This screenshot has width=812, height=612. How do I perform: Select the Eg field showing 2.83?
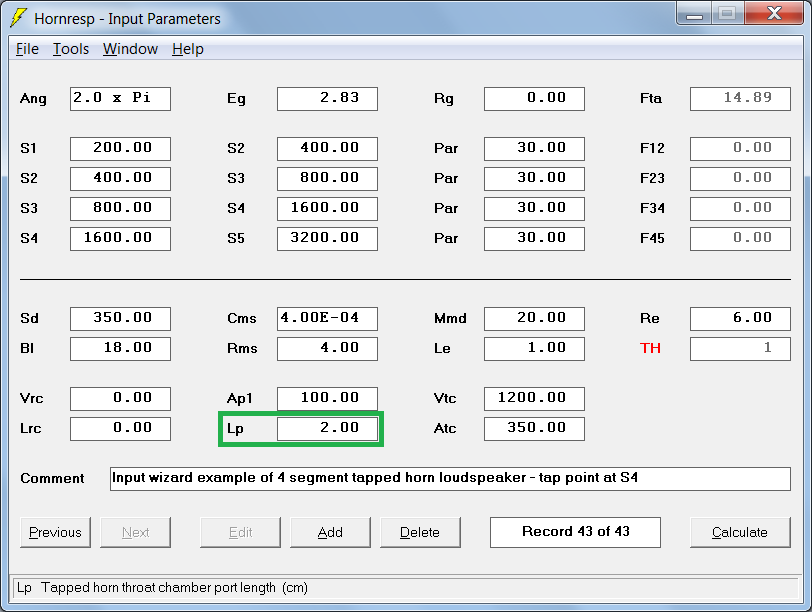(327, 98)
